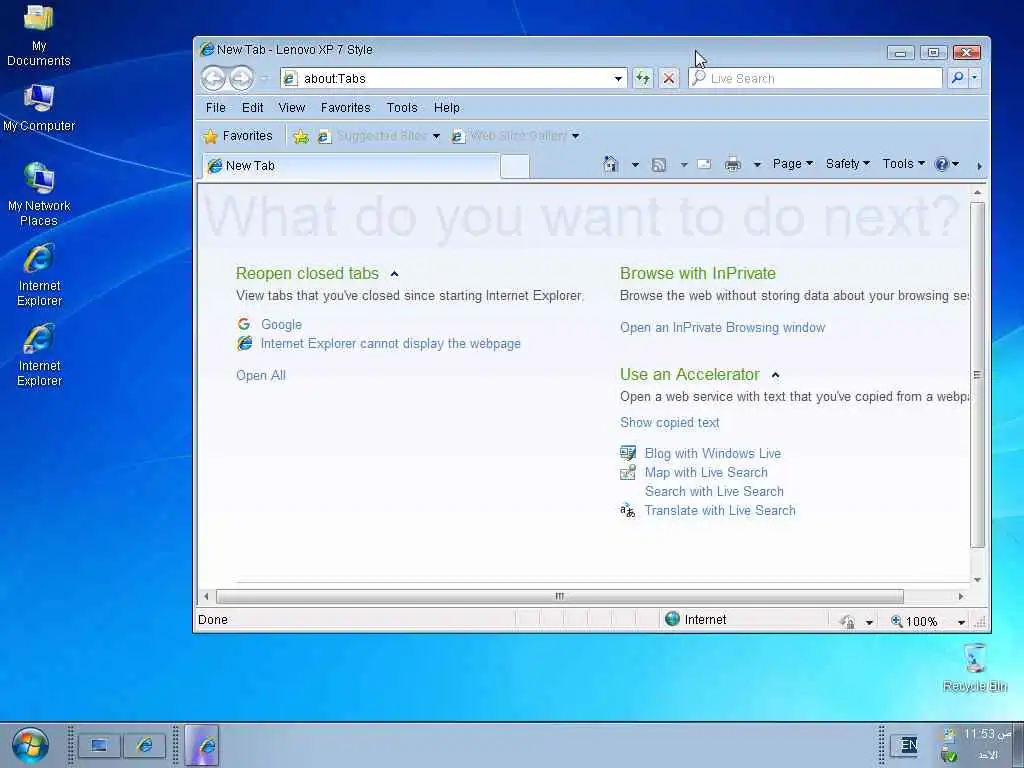Click Translate with Live Search icon
Viewport: 1024px width, 768px height.
[x=628, y=510]
